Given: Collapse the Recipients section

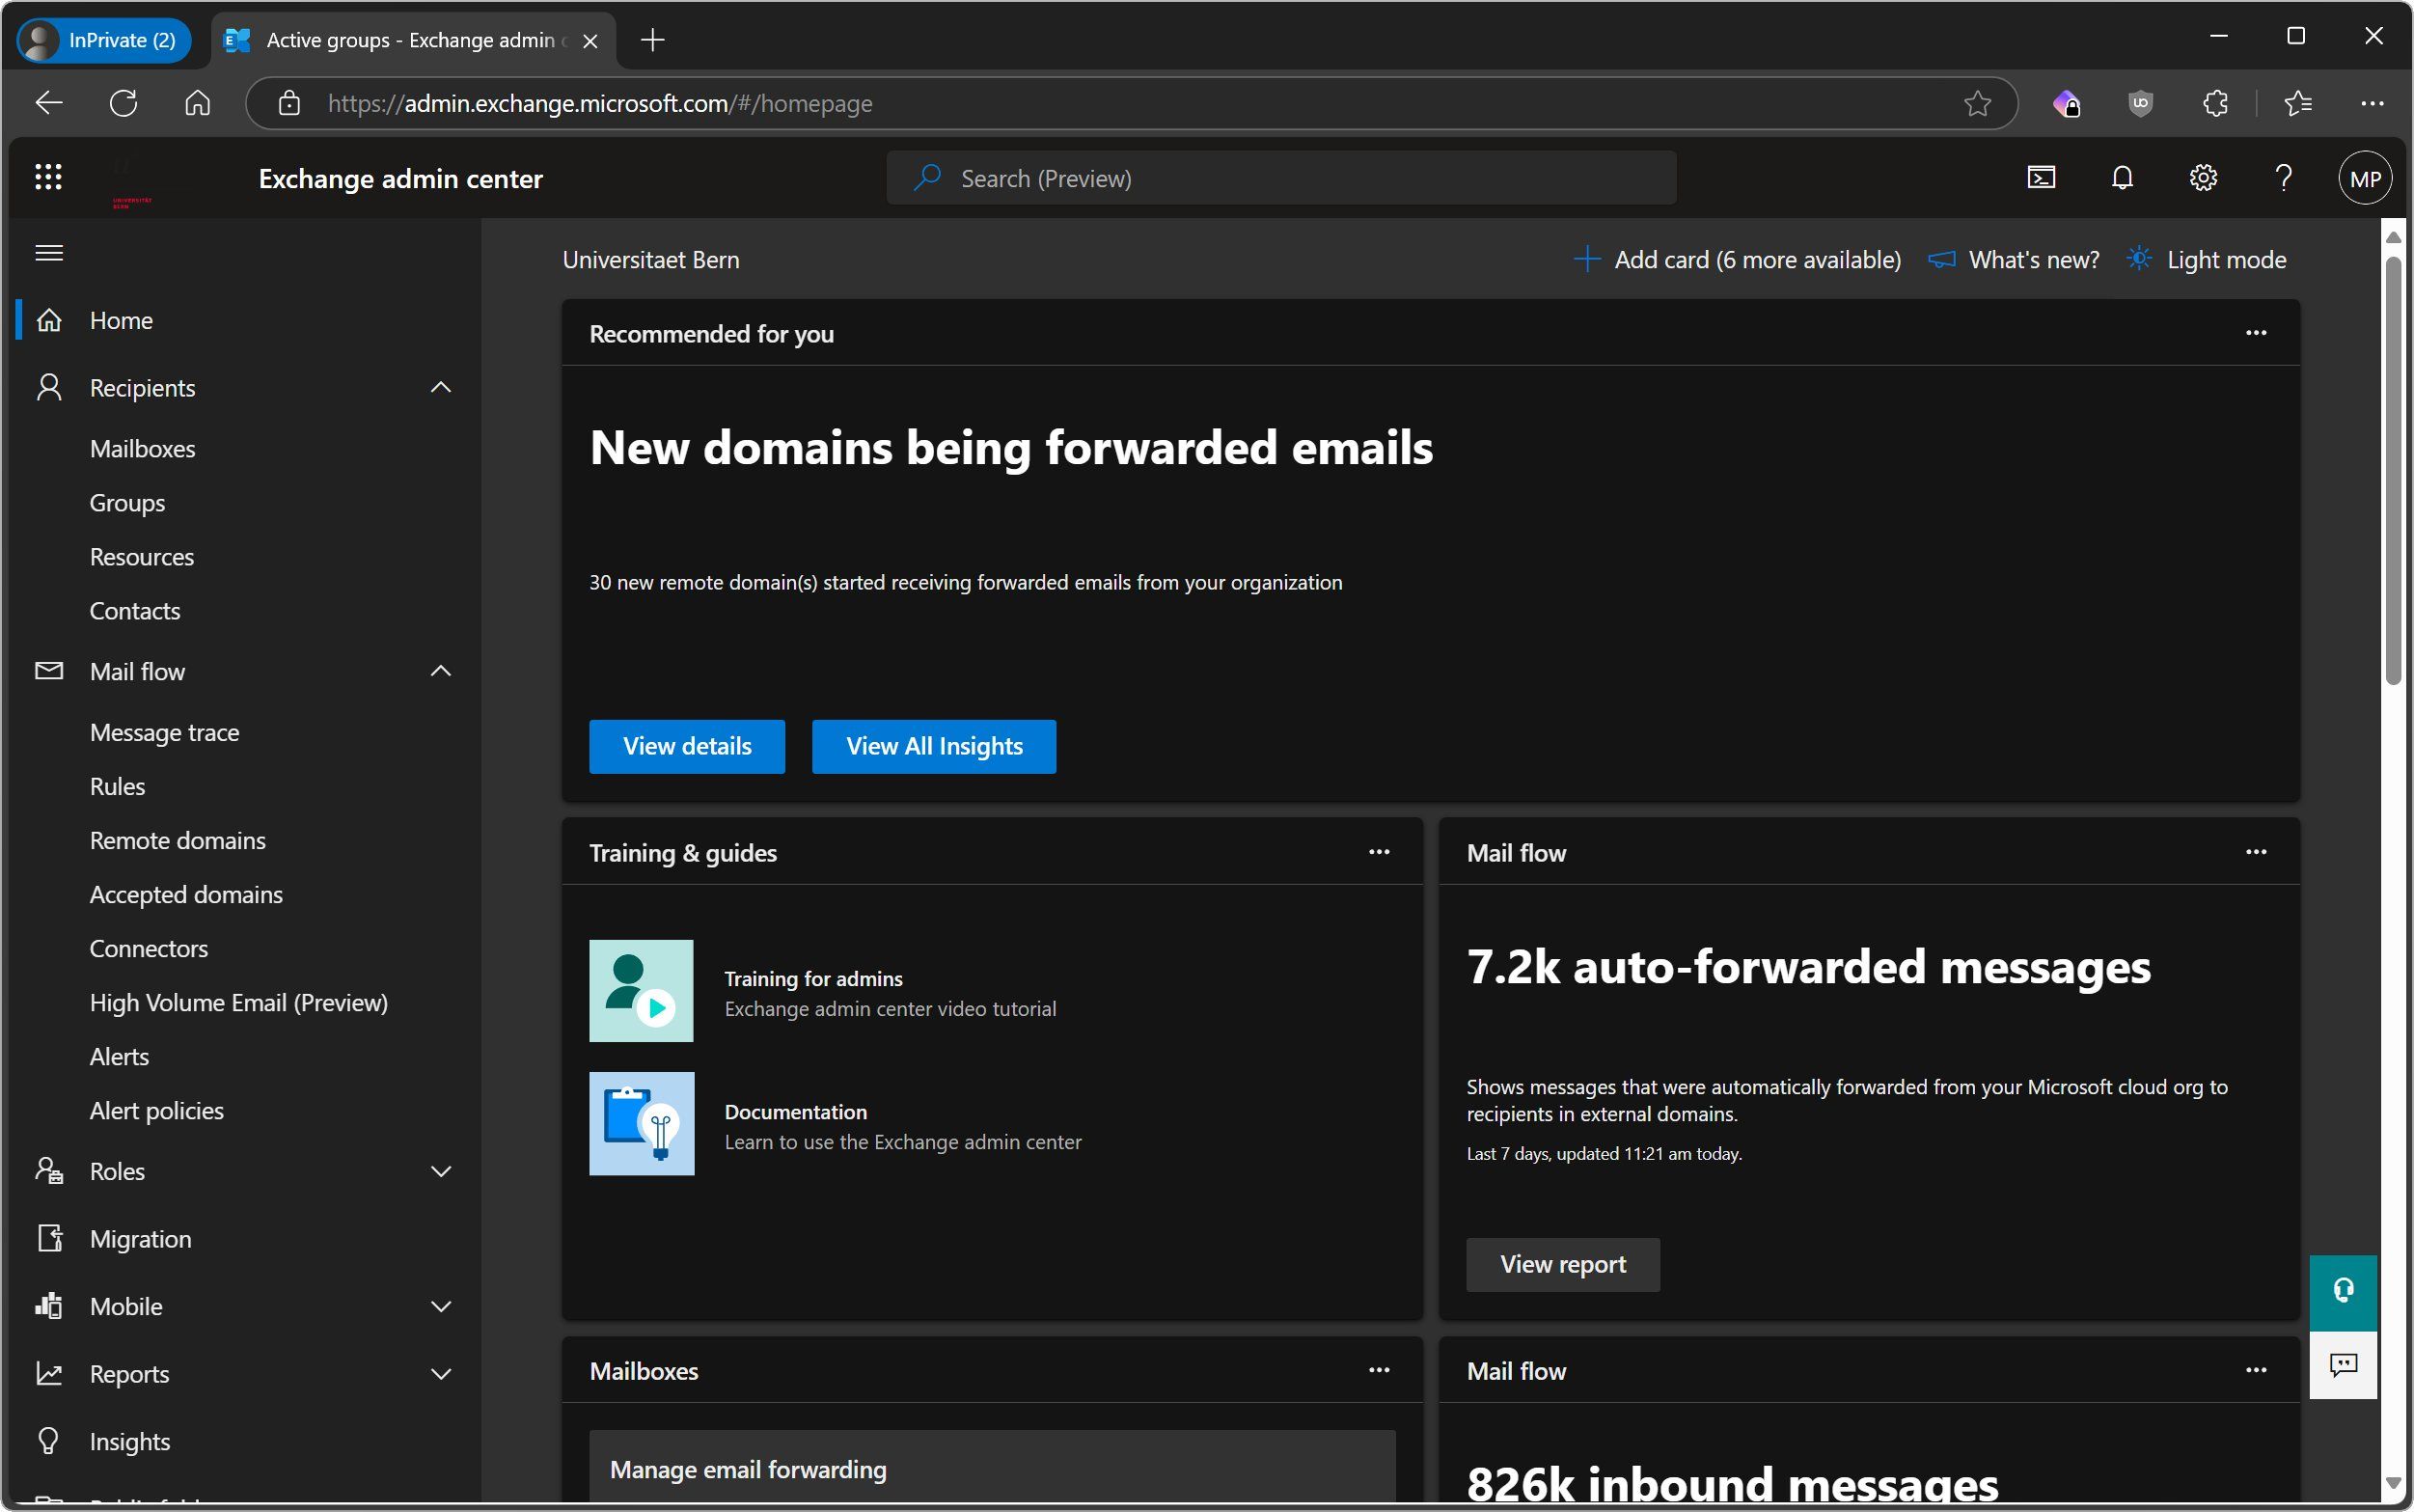Looking at the screenshot, I should point(440,387).
